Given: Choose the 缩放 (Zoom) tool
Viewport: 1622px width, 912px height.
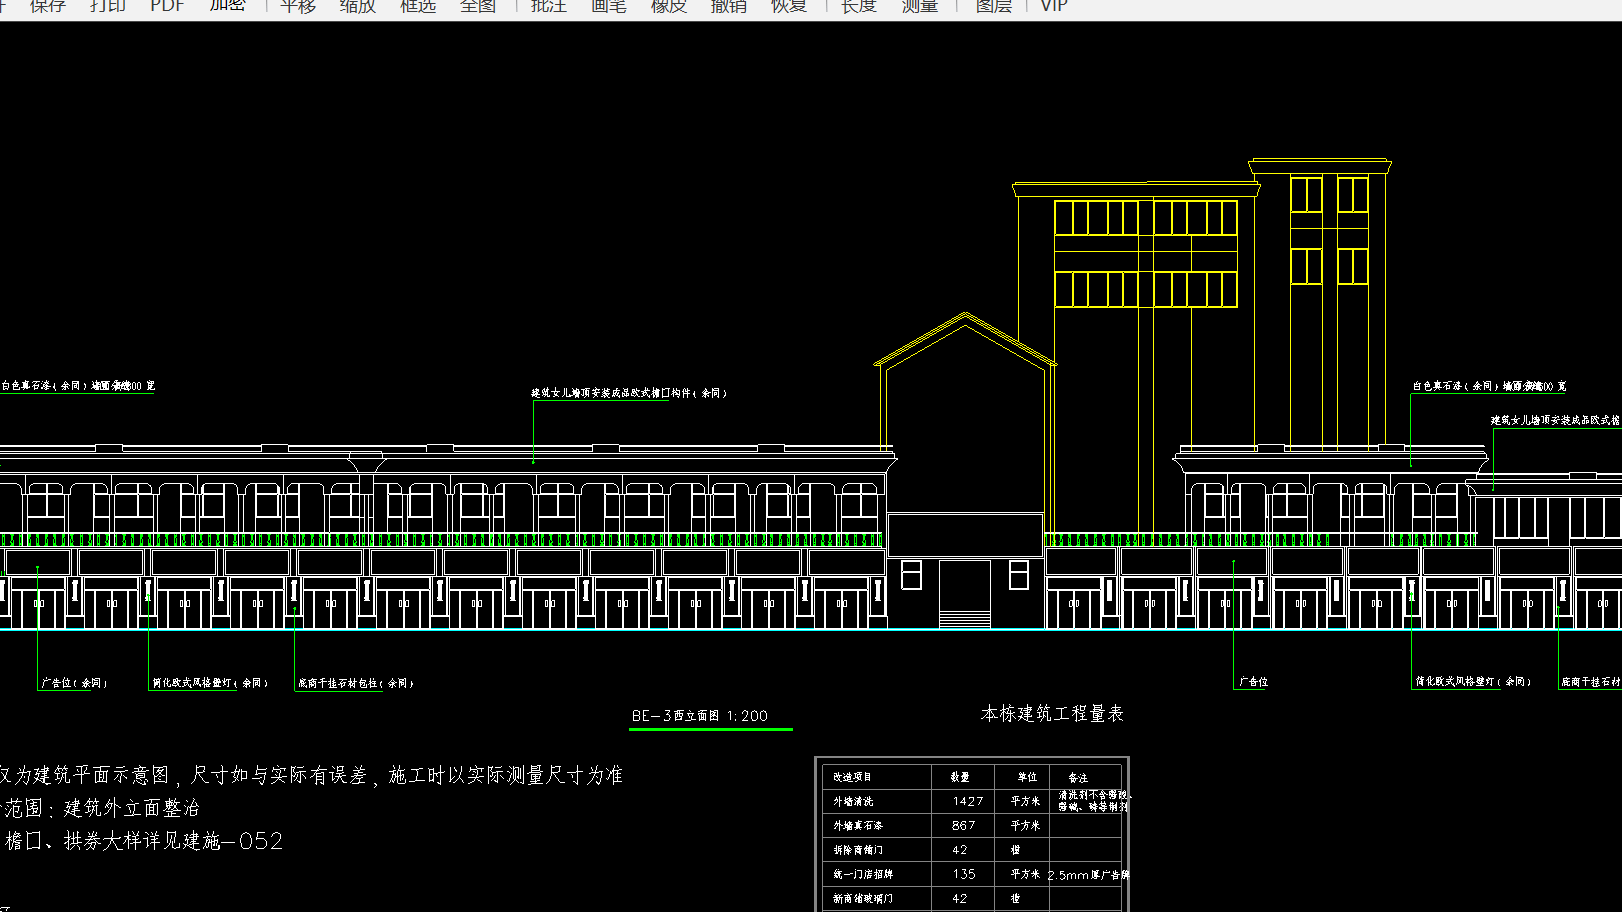Looking at the screenshot, I should tap(358, 6).
